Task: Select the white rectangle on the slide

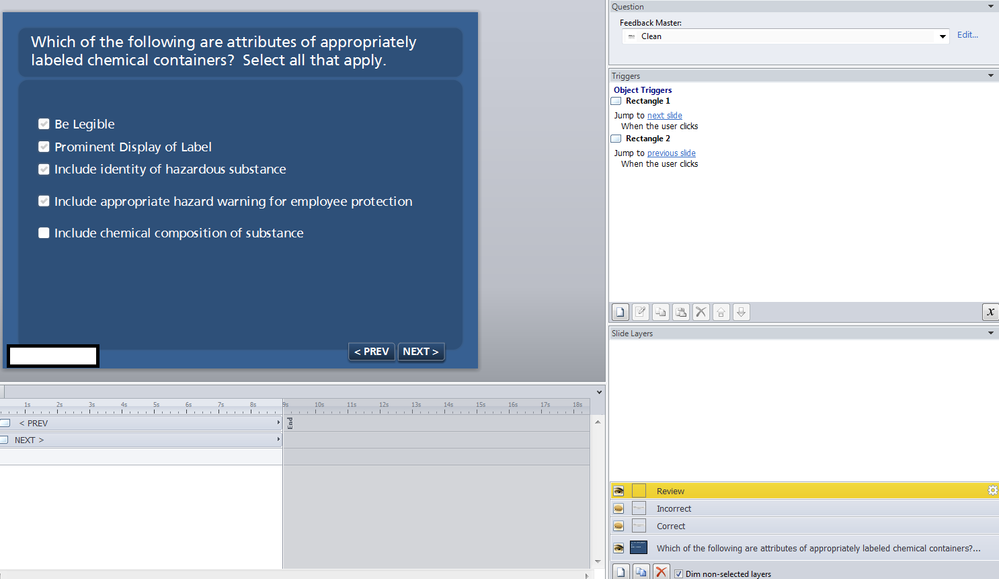Action: [x=53, y=356]
